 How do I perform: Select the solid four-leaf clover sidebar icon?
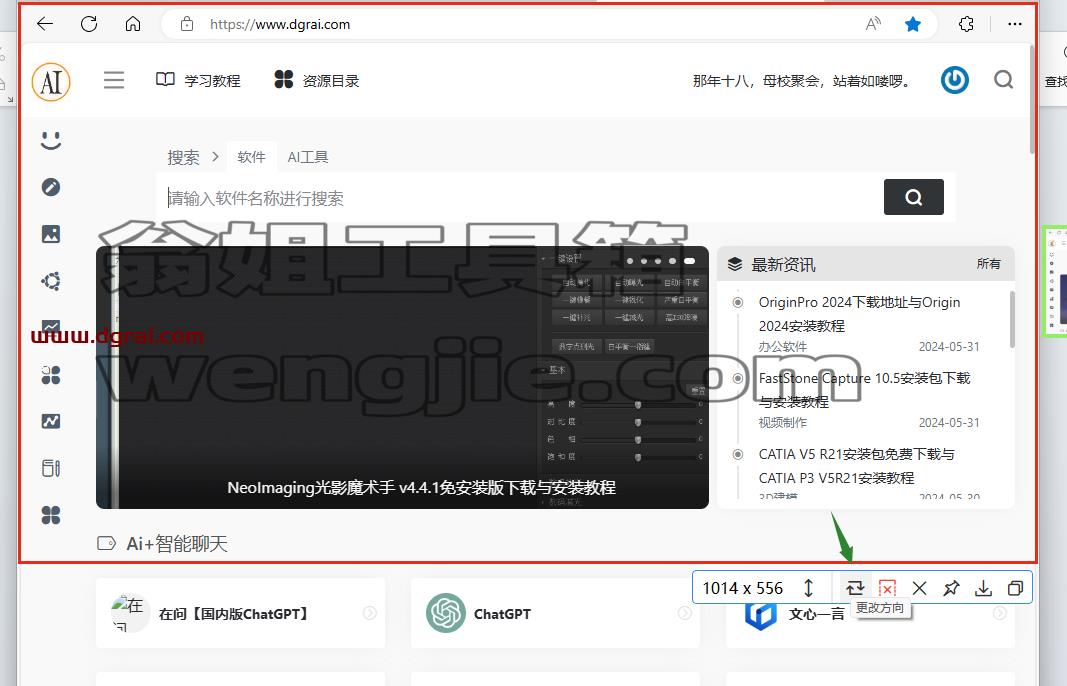(x=51, y=515)
